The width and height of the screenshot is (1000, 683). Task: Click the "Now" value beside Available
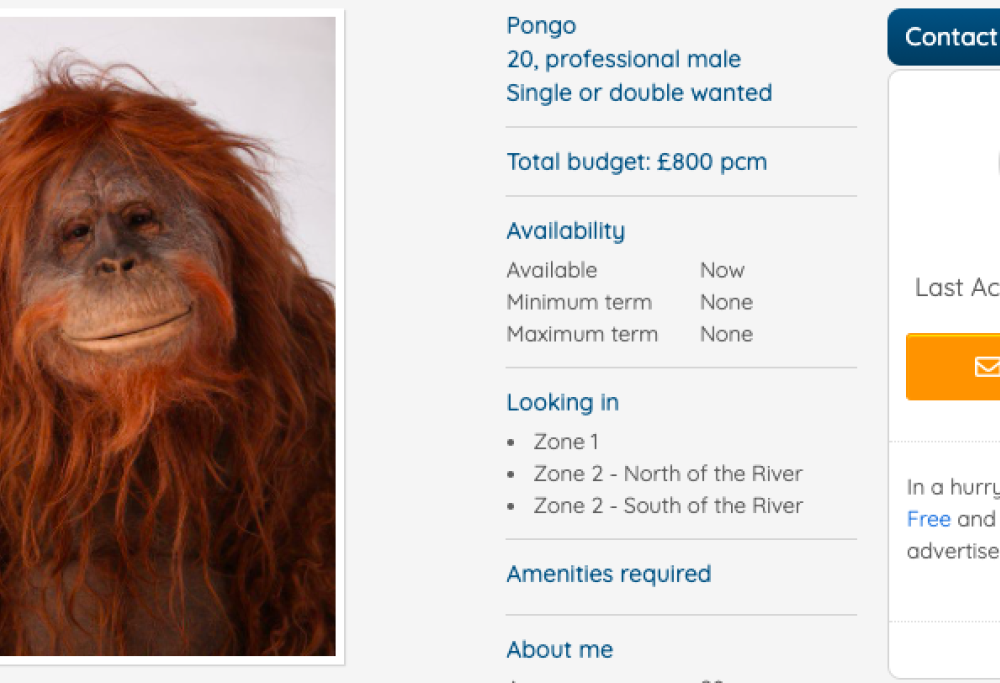pos(722,270)
